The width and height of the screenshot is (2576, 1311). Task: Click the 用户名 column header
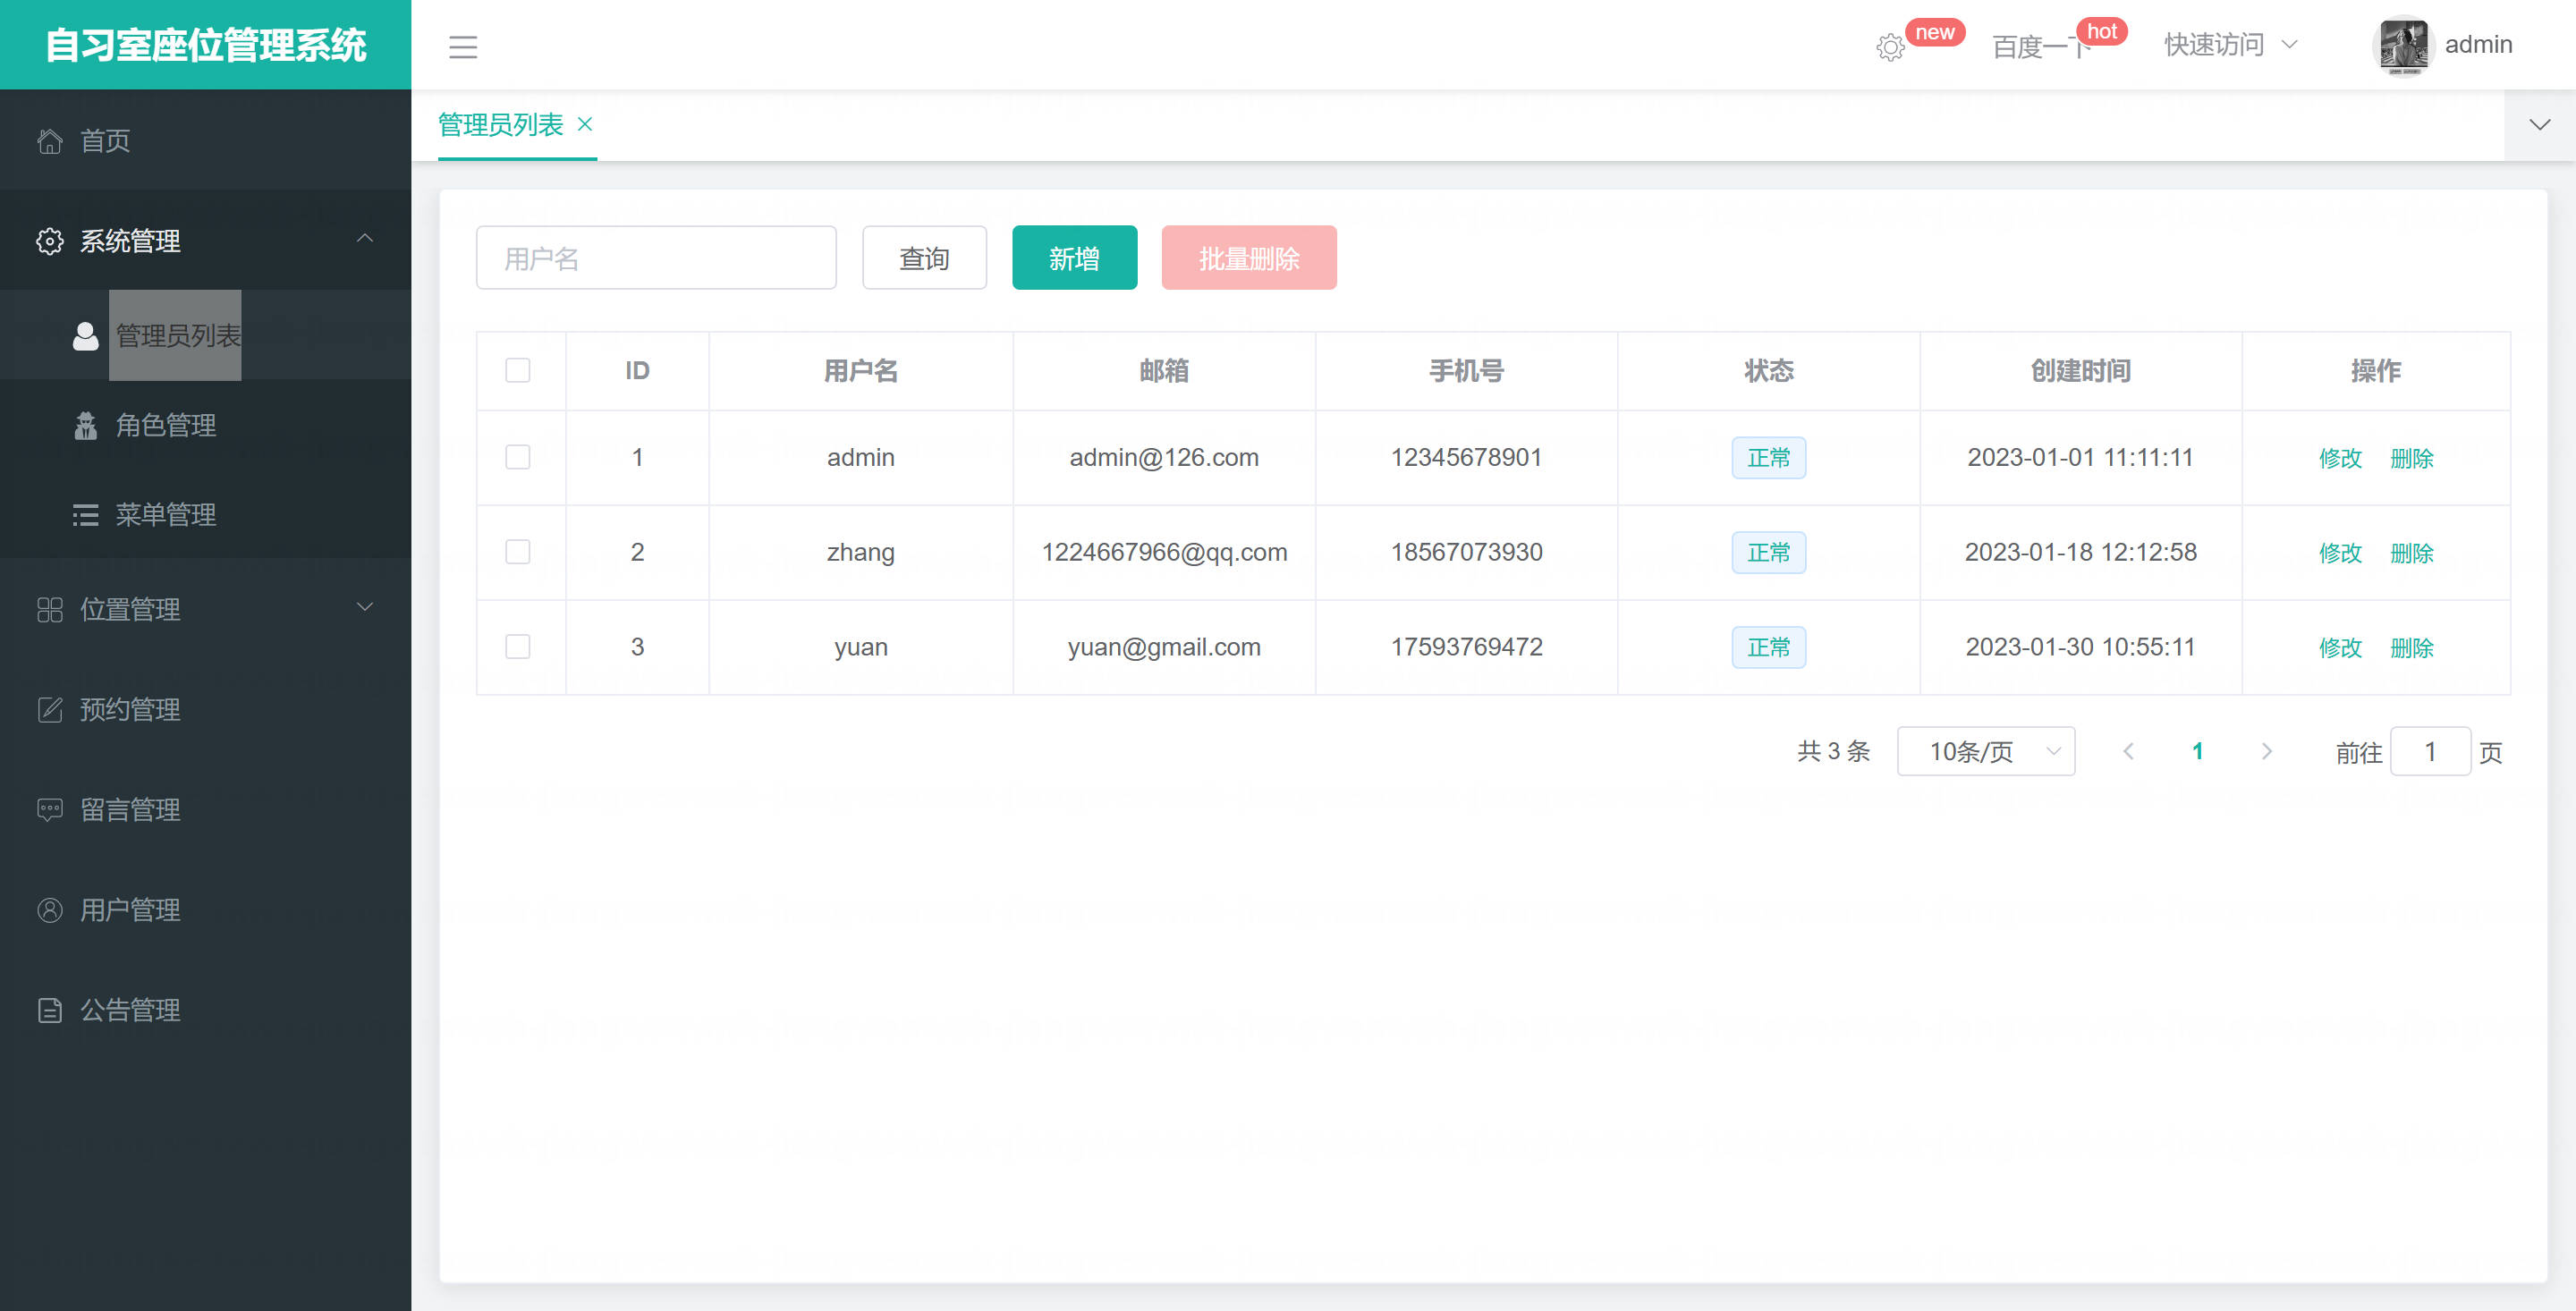point(860,371)
